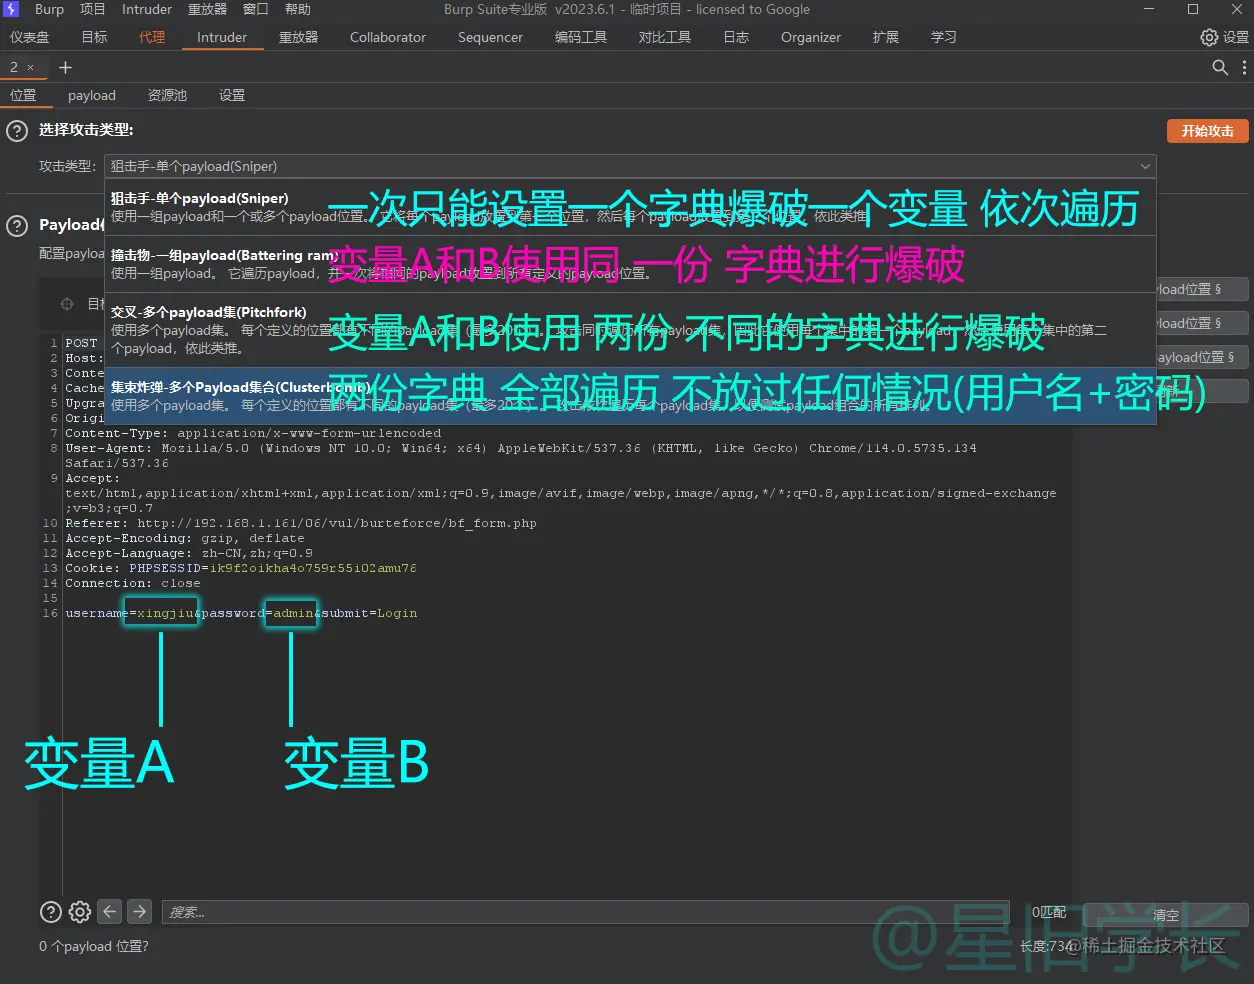Switch to the 重放器 main tab
The height and width of the screenshot is (984, 1254).
(298, 37)
